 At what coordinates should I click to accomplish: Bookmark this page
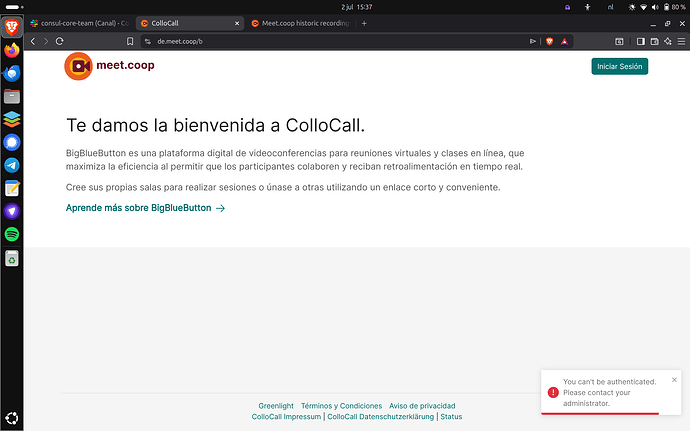point(130,41)
